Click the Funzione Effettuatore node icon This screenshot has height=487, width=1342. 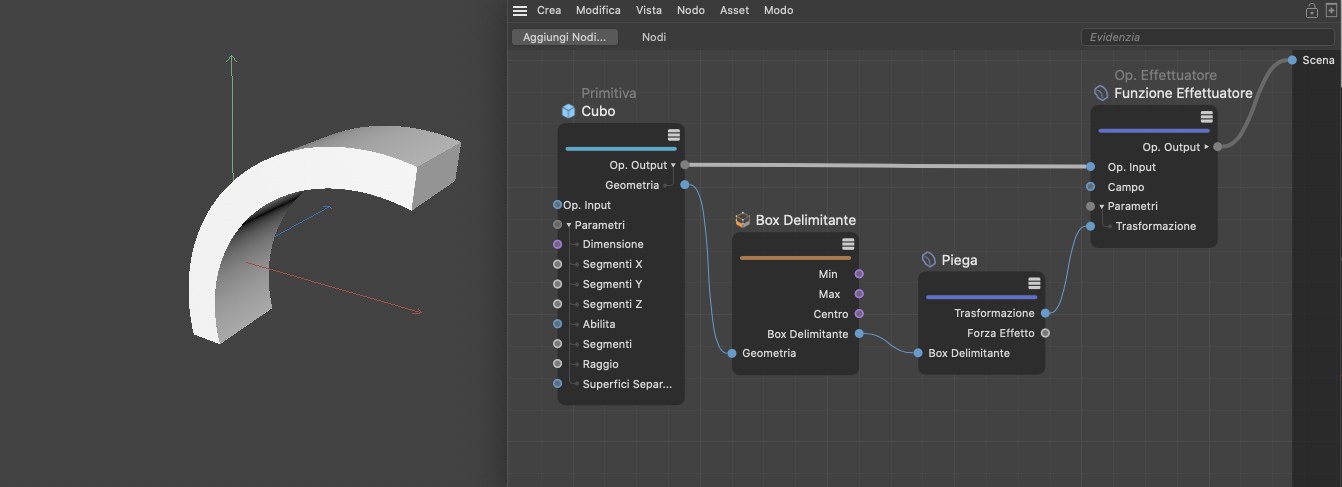click(x=1101, y=93)
